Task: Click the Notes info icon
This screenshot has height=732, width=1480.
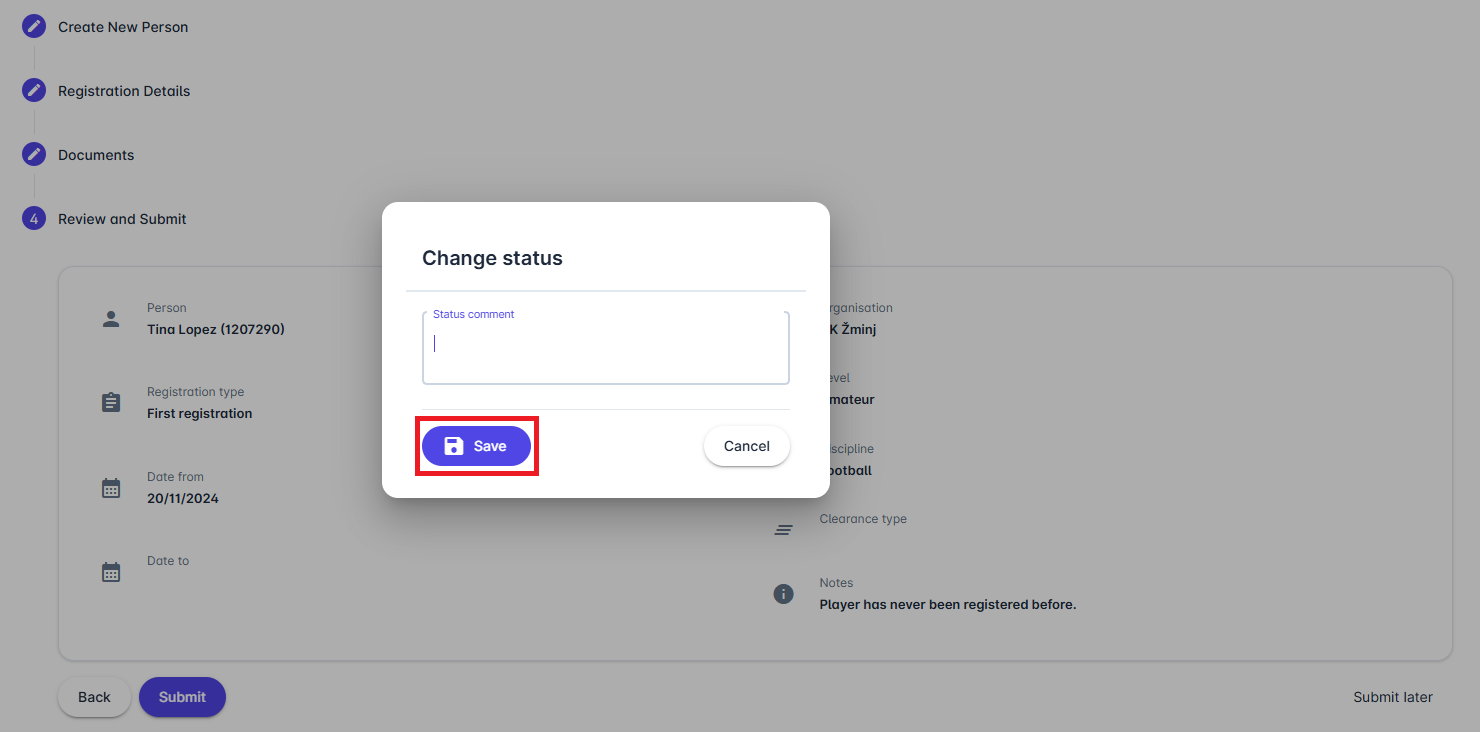Action: coord(784,594)
